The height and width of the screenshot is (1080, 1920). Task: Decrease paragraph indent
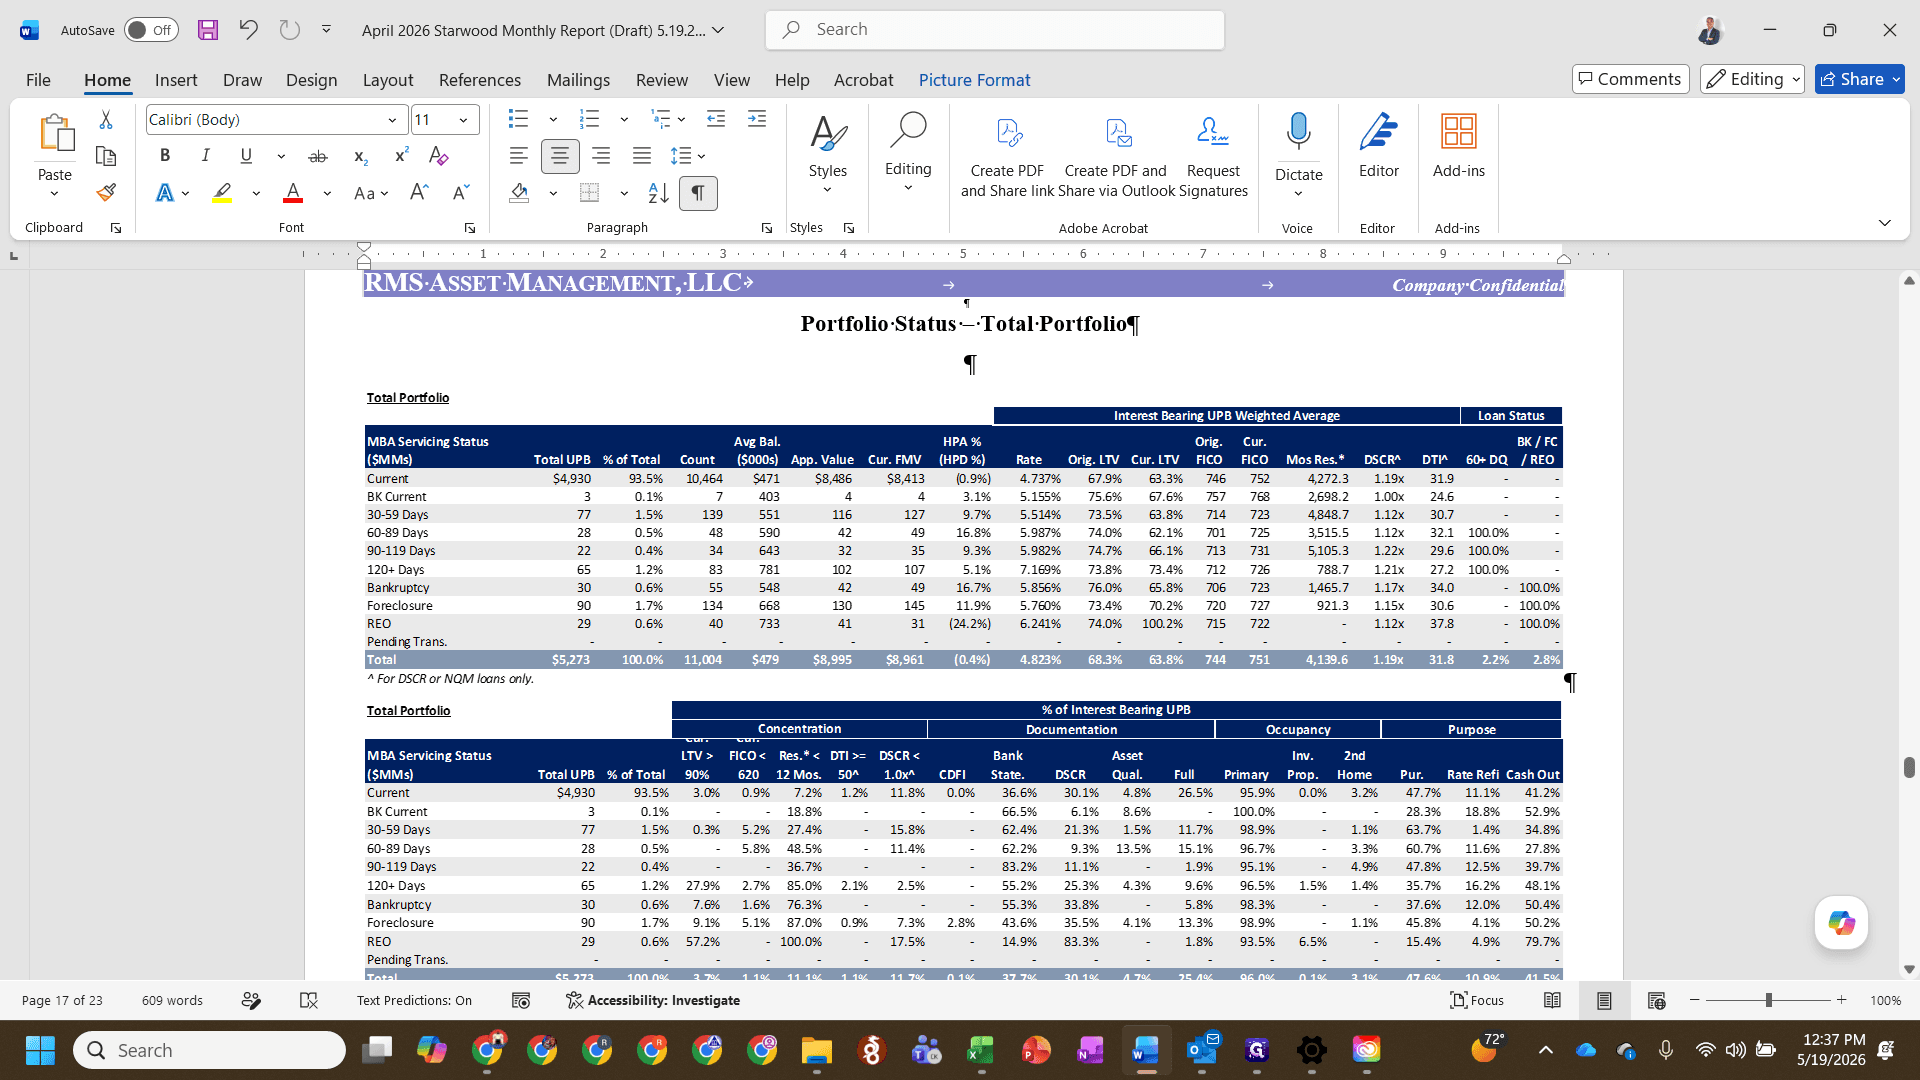click(716, 119)
